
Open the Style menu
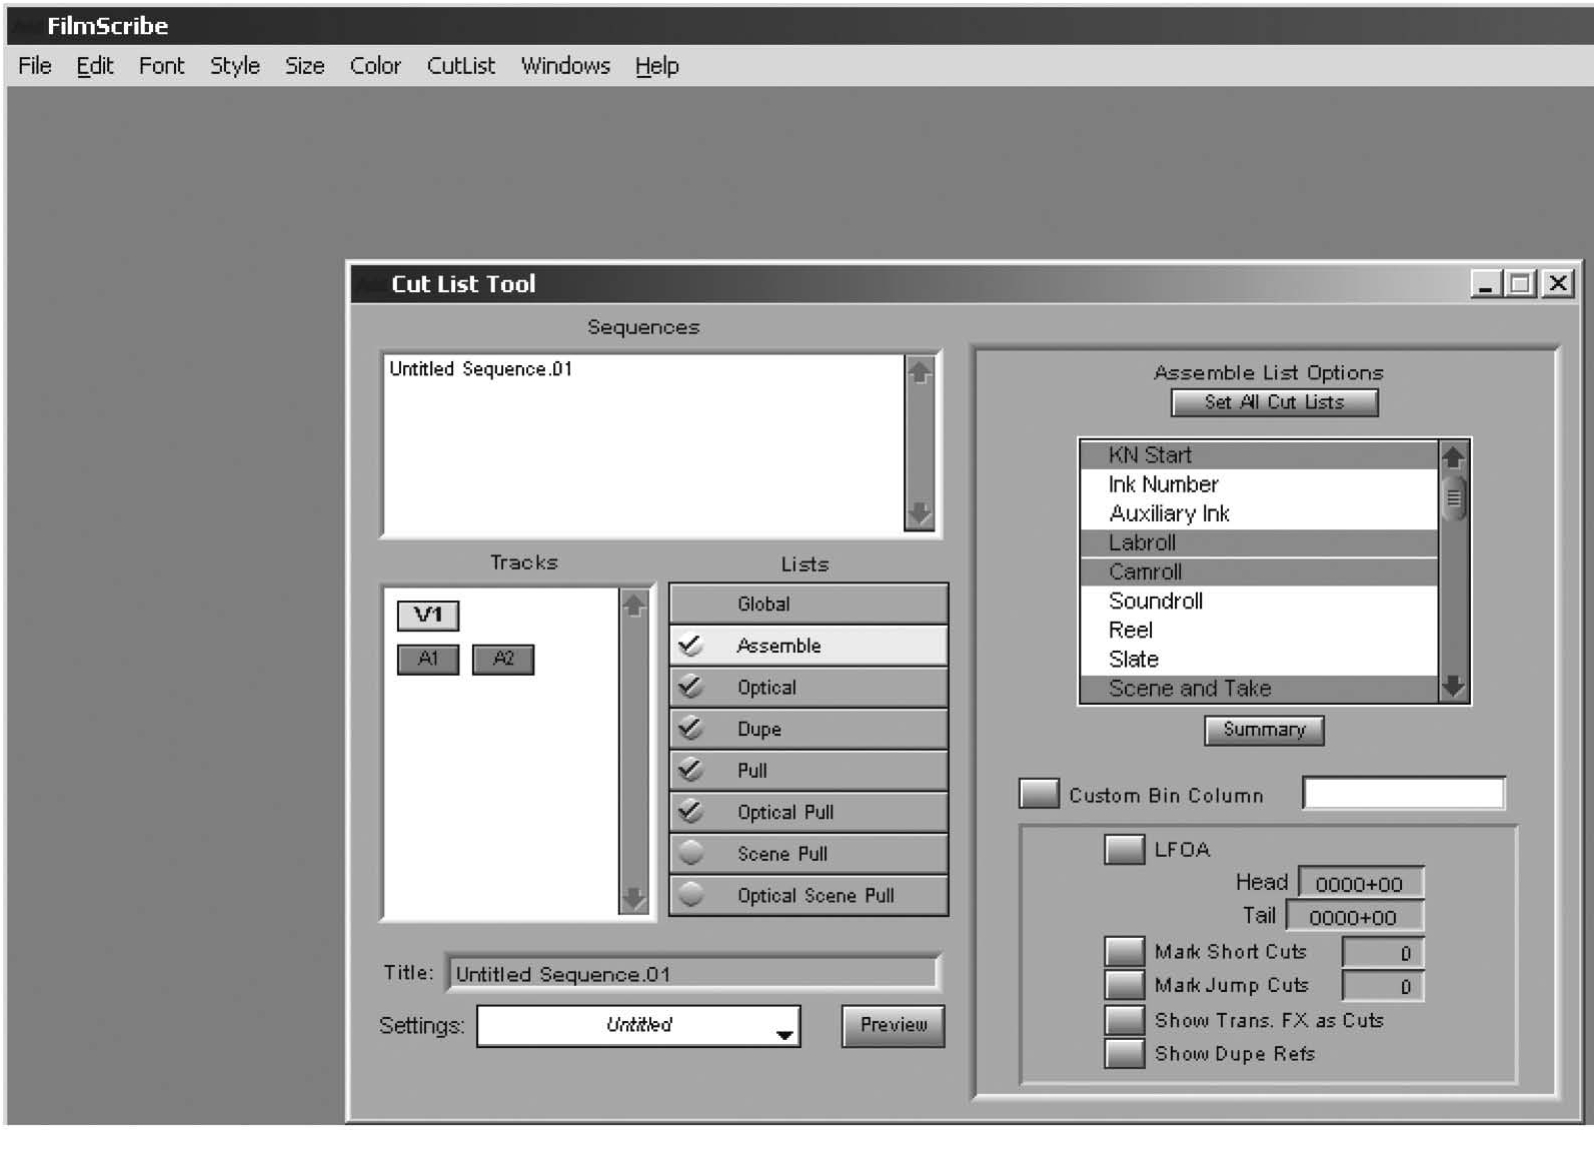(x=235, y=66)
